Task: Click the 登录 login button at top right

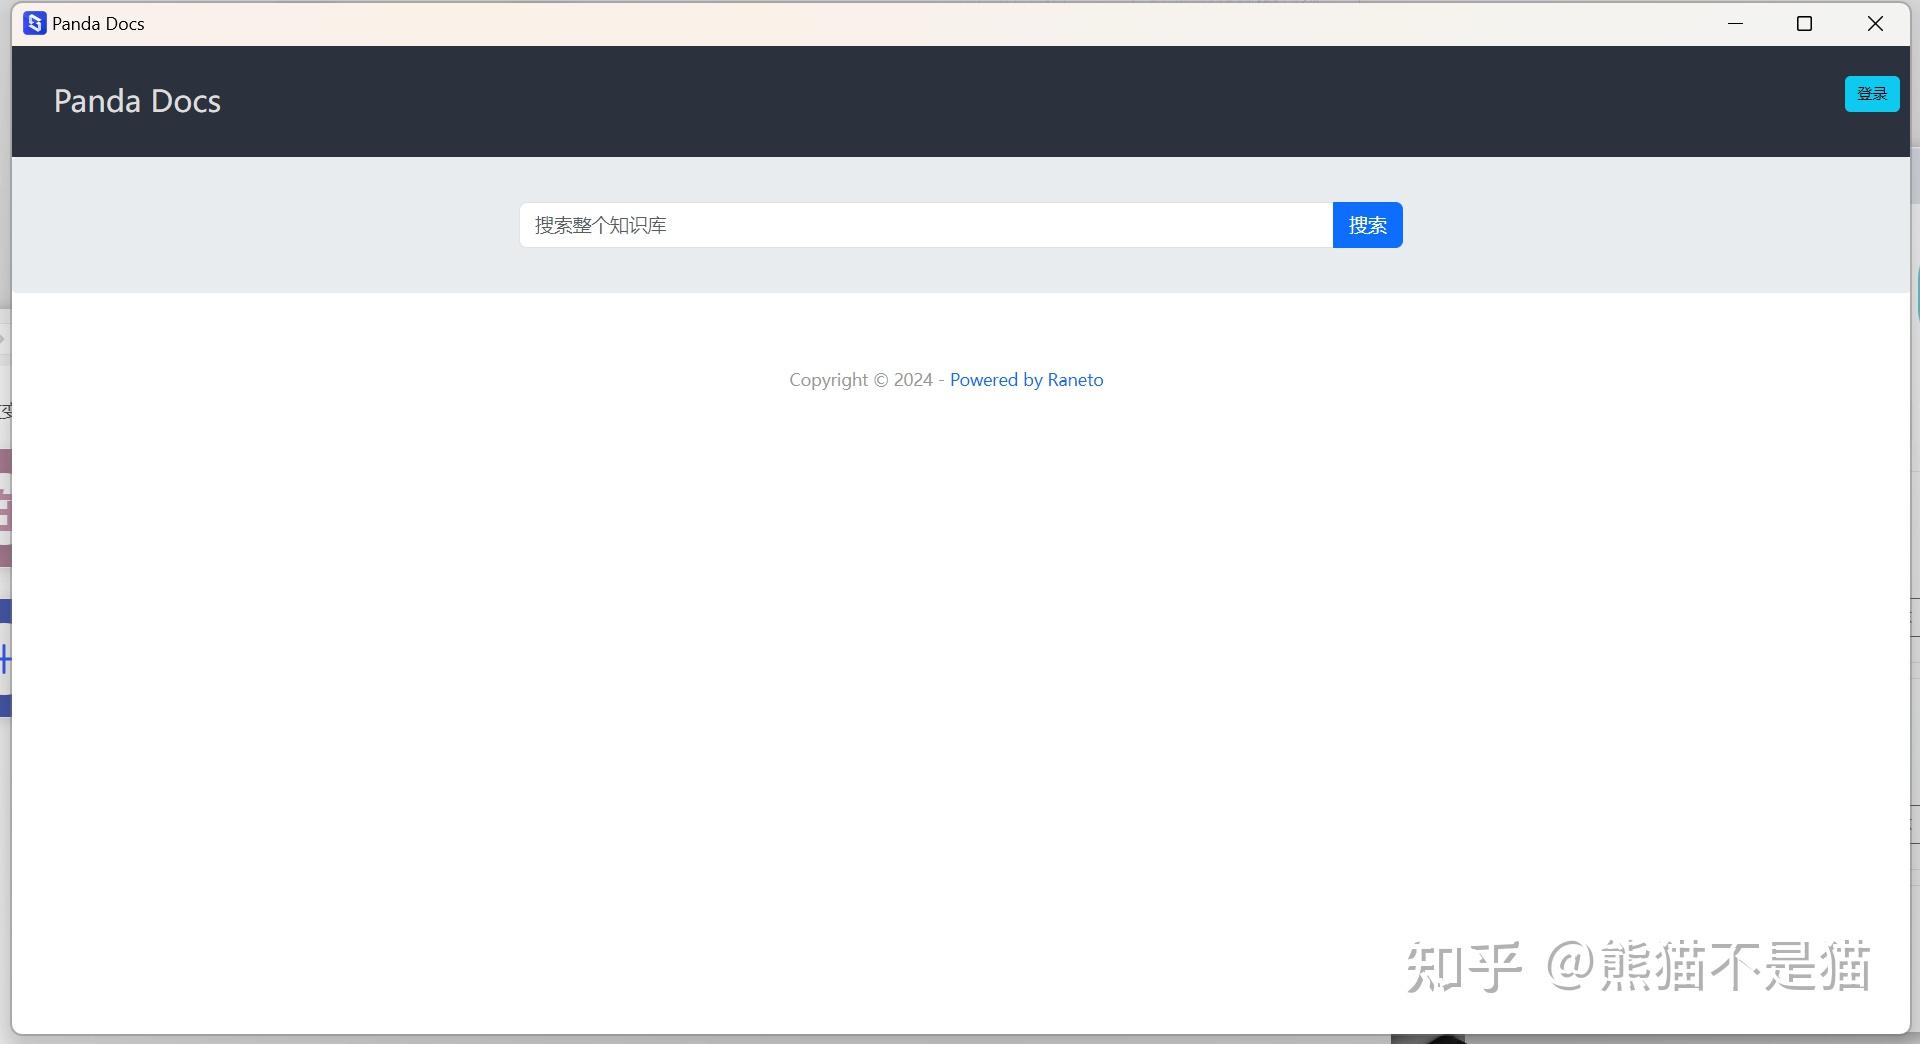Action: click(x=1872, y=94)
